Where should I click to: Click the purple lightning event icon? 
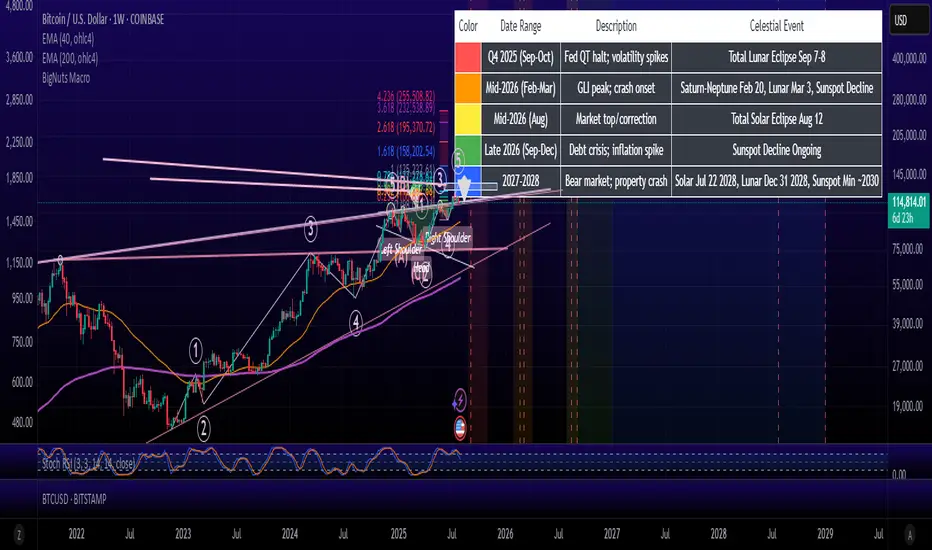459,401
